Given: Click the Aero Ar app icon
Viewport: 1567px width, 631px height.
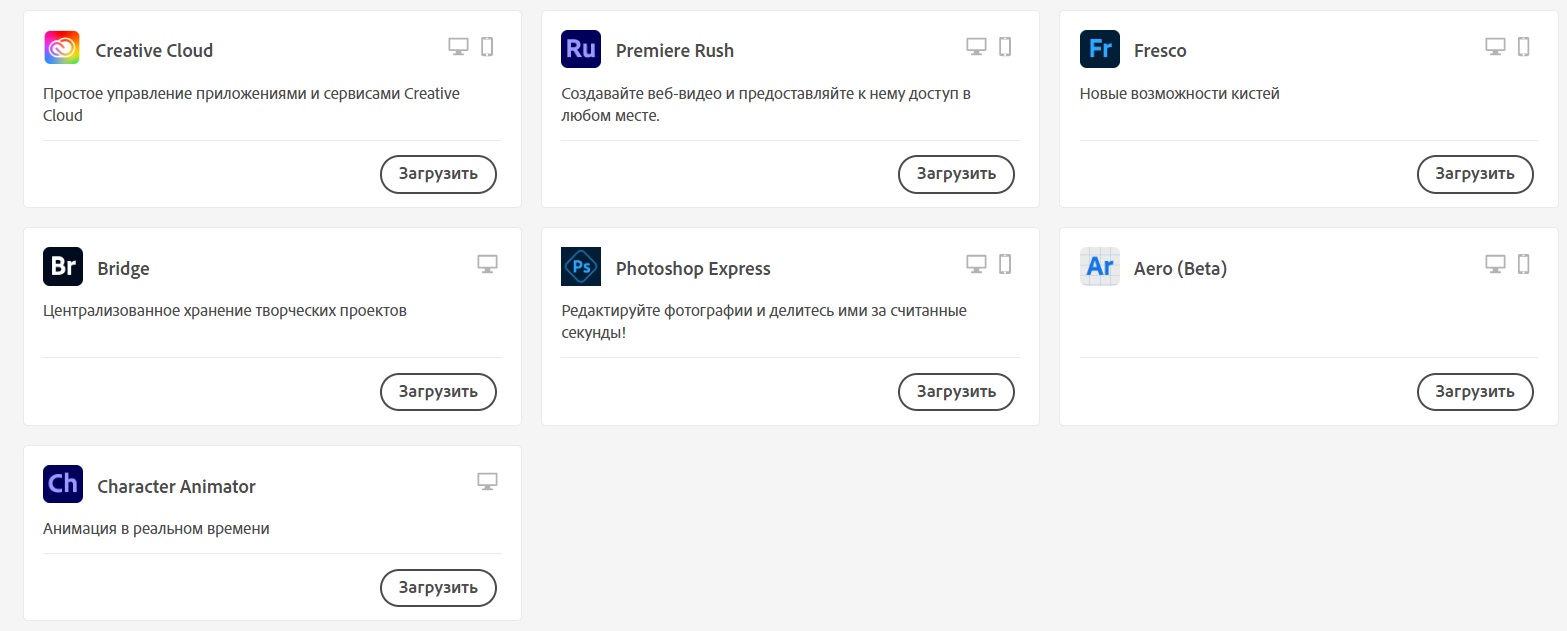Looking at the screenshot, I should [1099, 267].
